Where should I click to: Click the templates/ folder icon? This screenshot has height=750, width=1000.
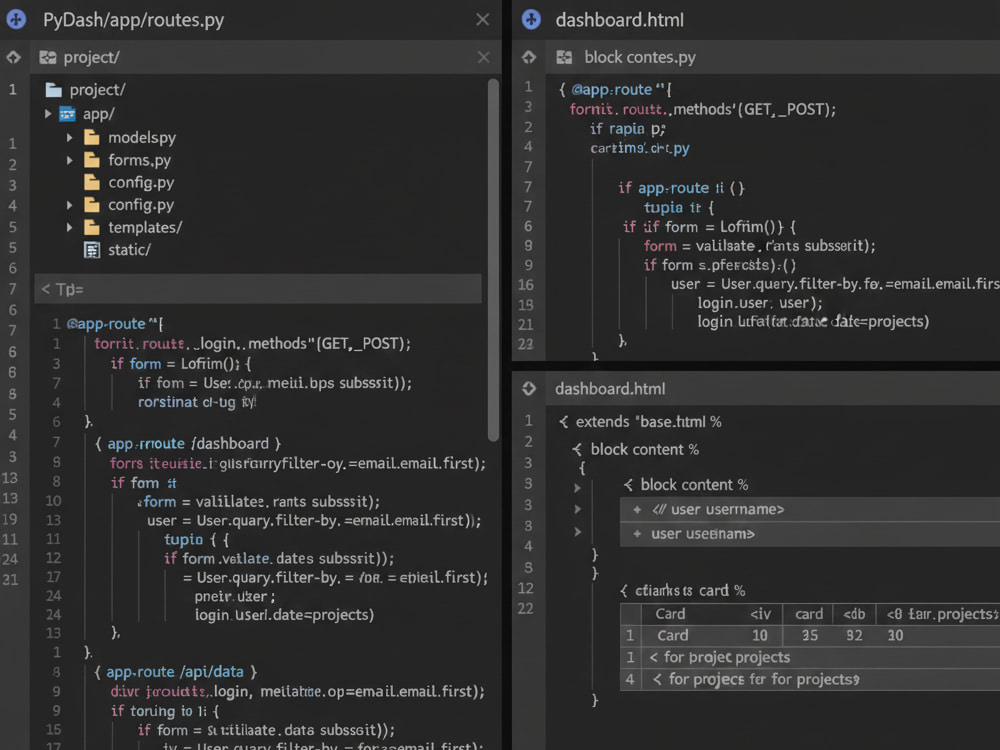[x=92, y=227]
